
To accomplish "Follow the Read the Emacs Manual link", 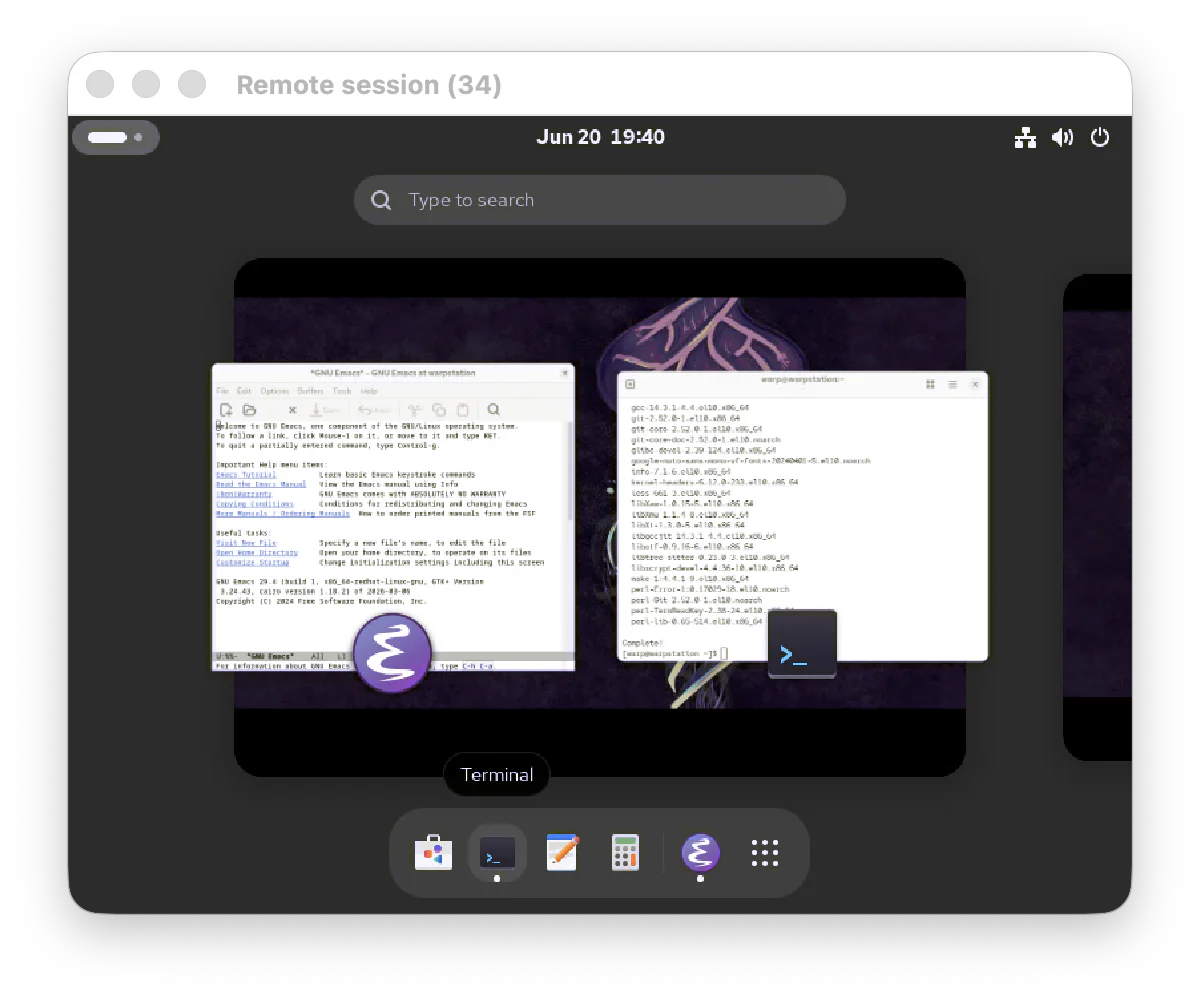I will pos(261,485).
